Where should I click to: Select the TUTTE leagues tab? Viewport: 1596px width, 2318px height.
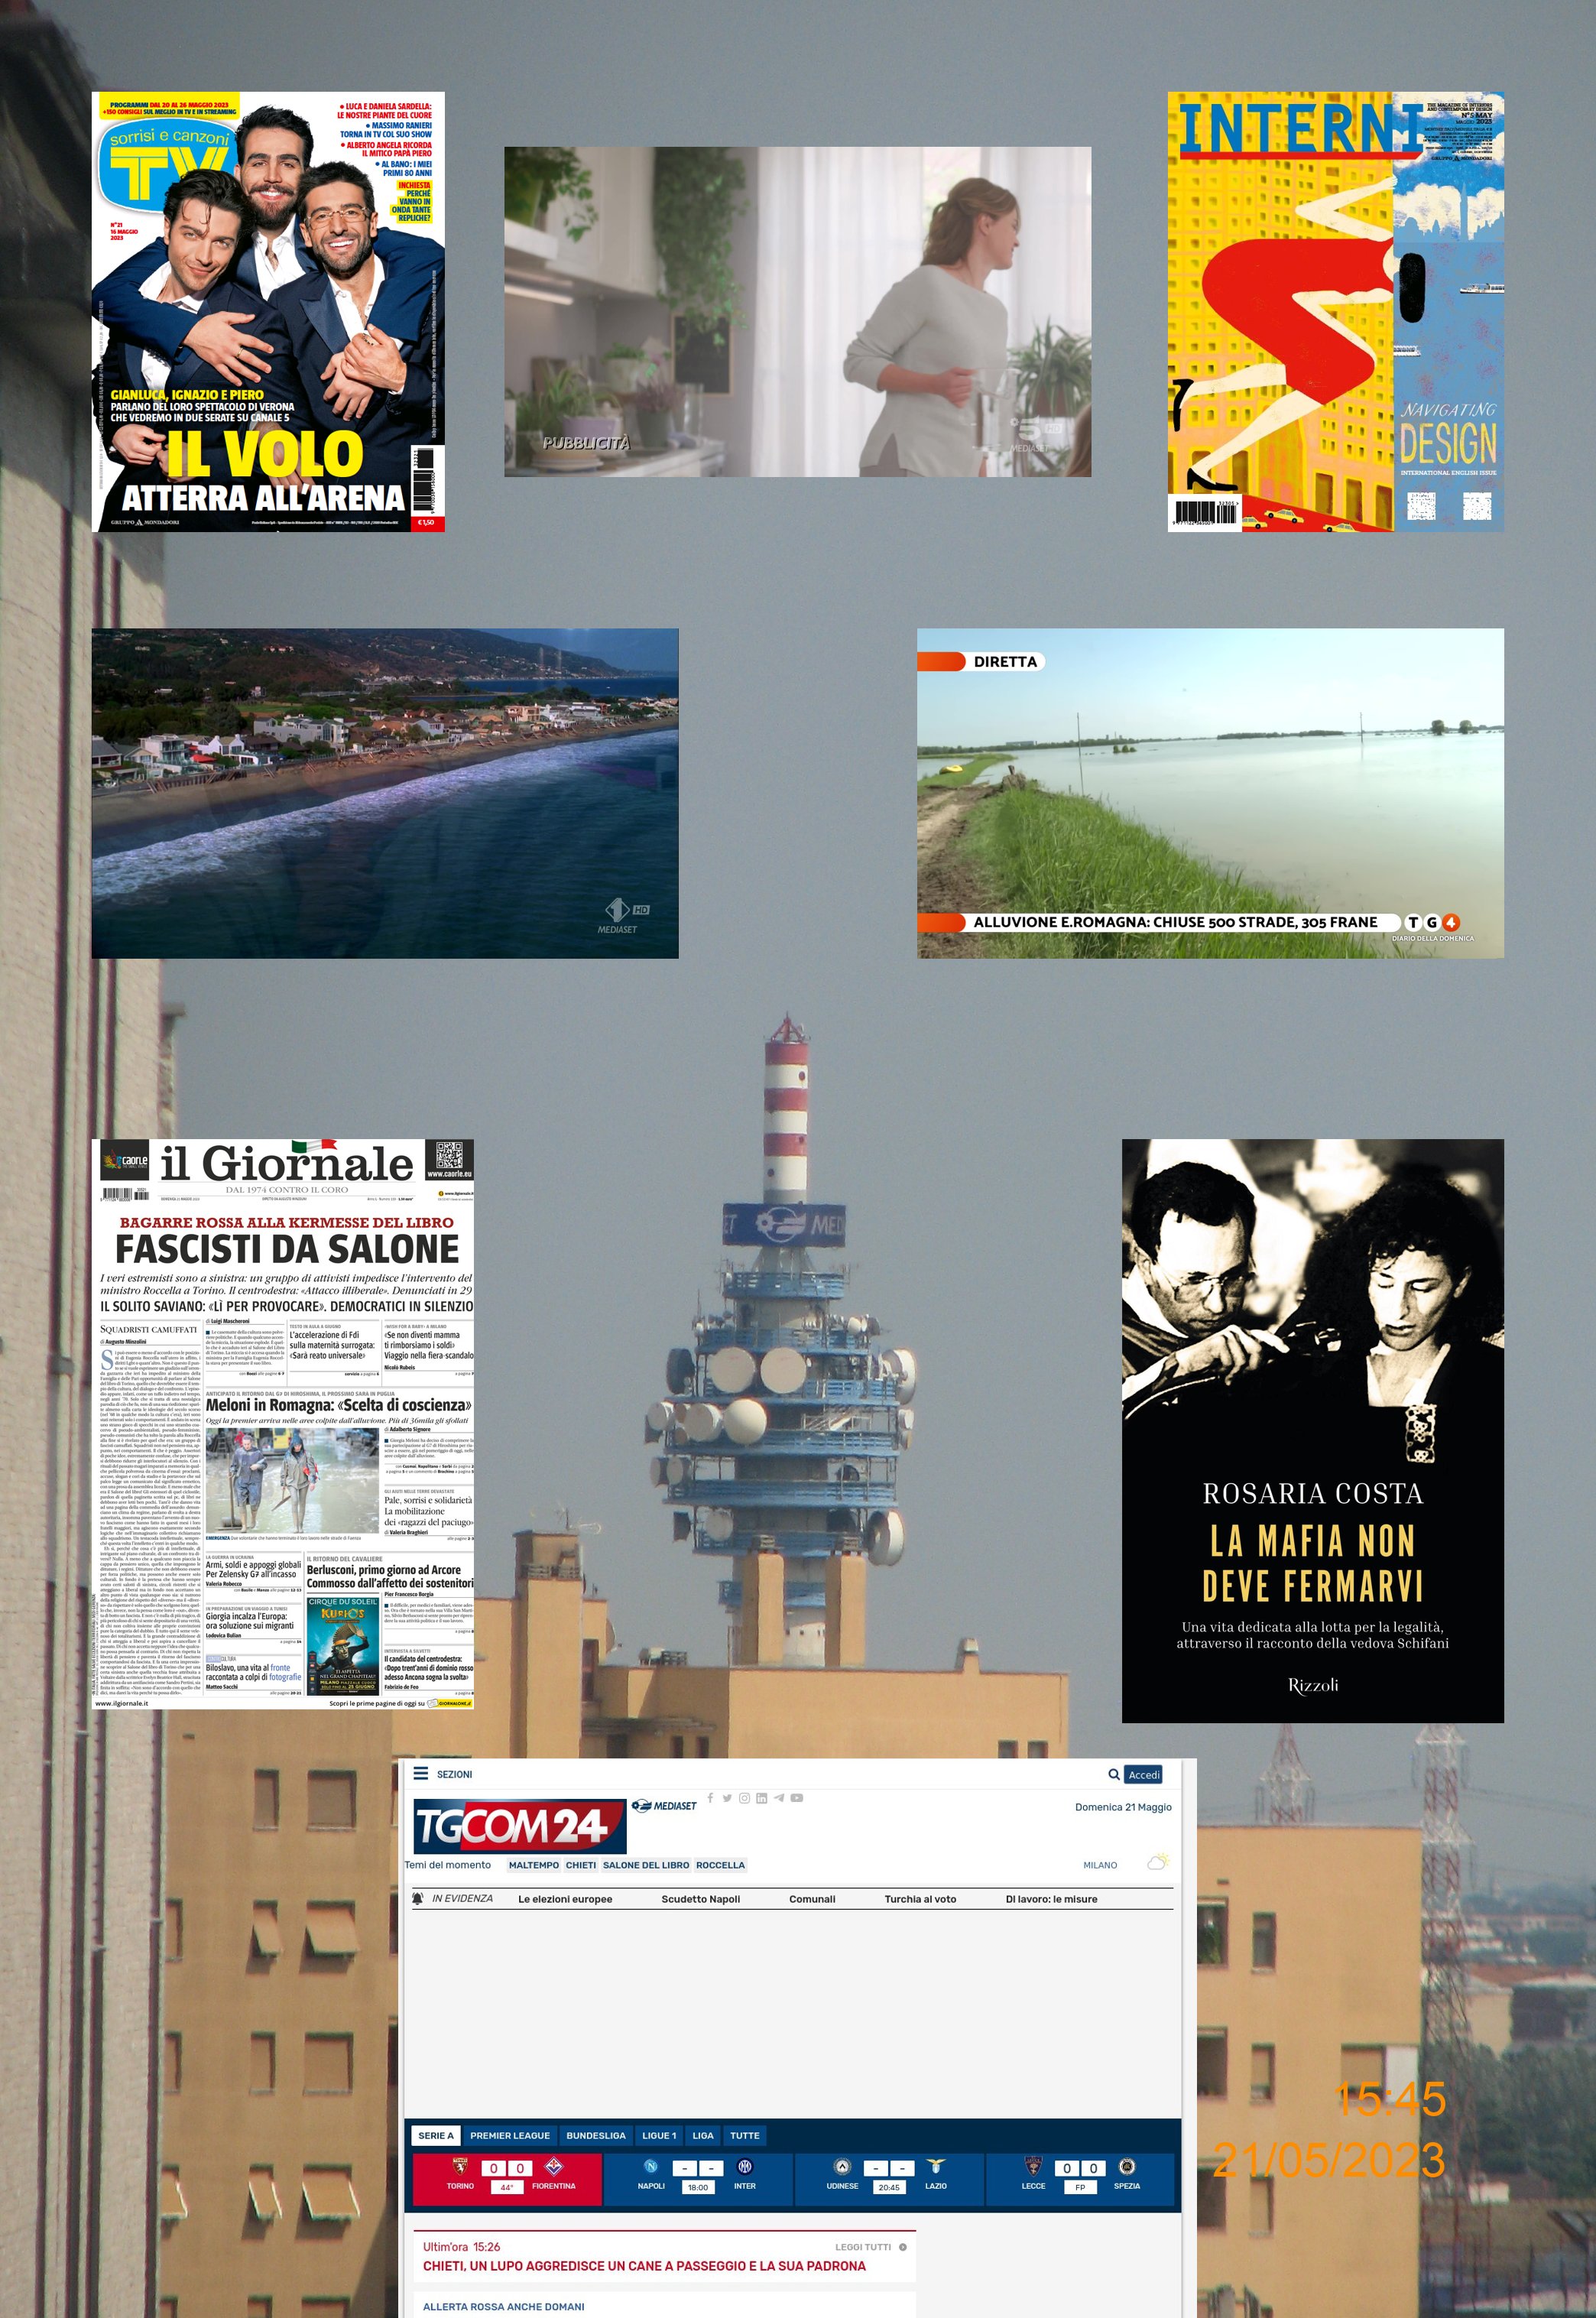pos(744,2136)
